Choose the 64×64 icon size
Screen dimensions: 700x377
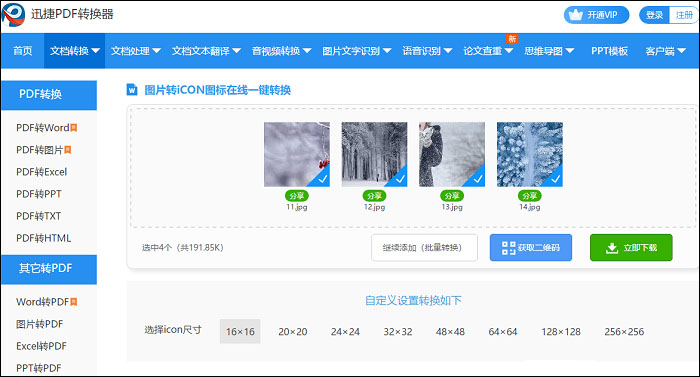point(503,331)
